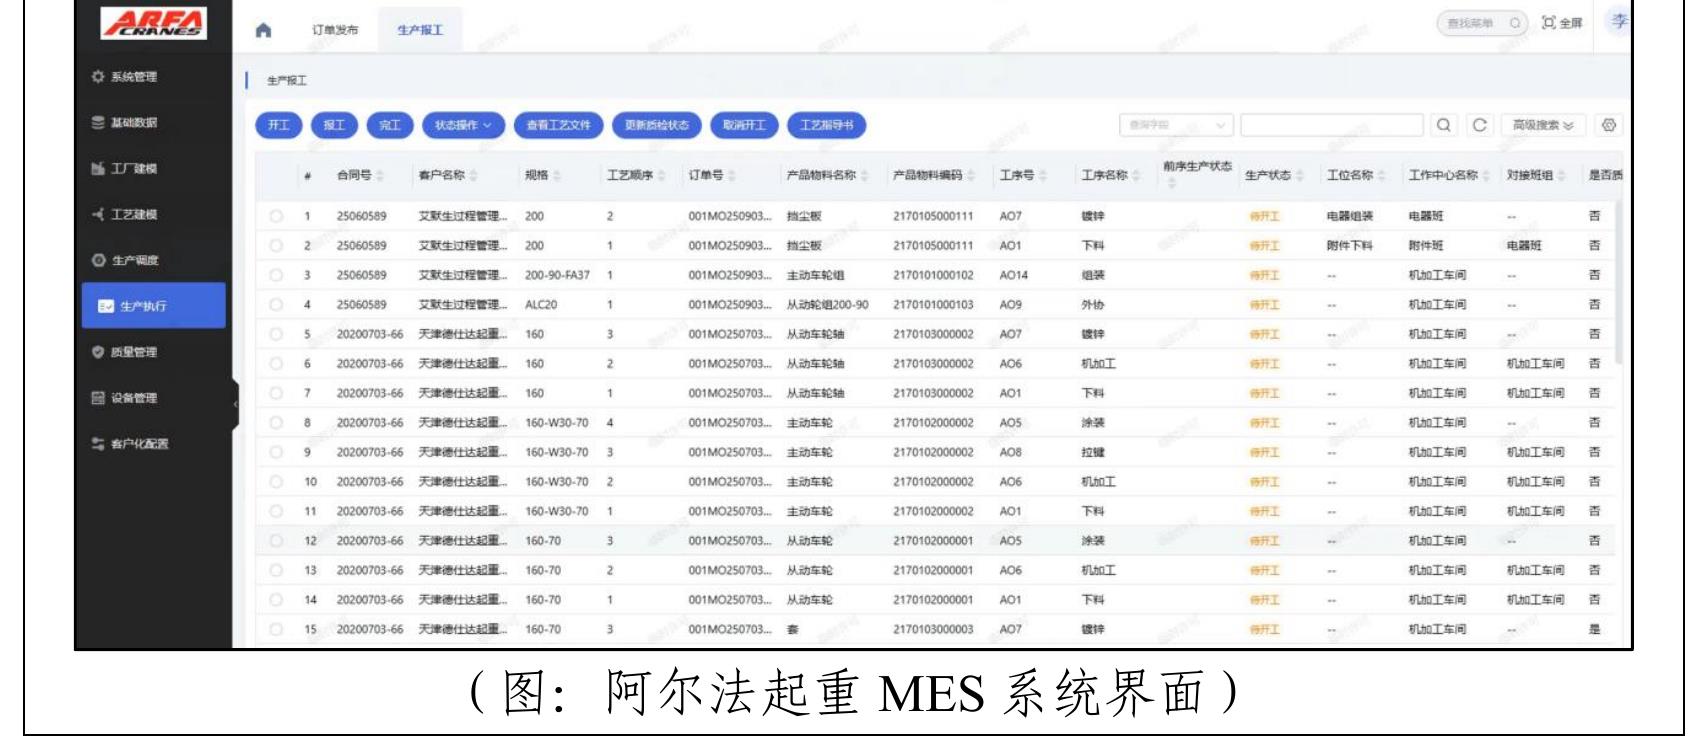
Task: Collapse the sidebar with its edge handle
Action: pyautogui.click(x=236, y=405)
